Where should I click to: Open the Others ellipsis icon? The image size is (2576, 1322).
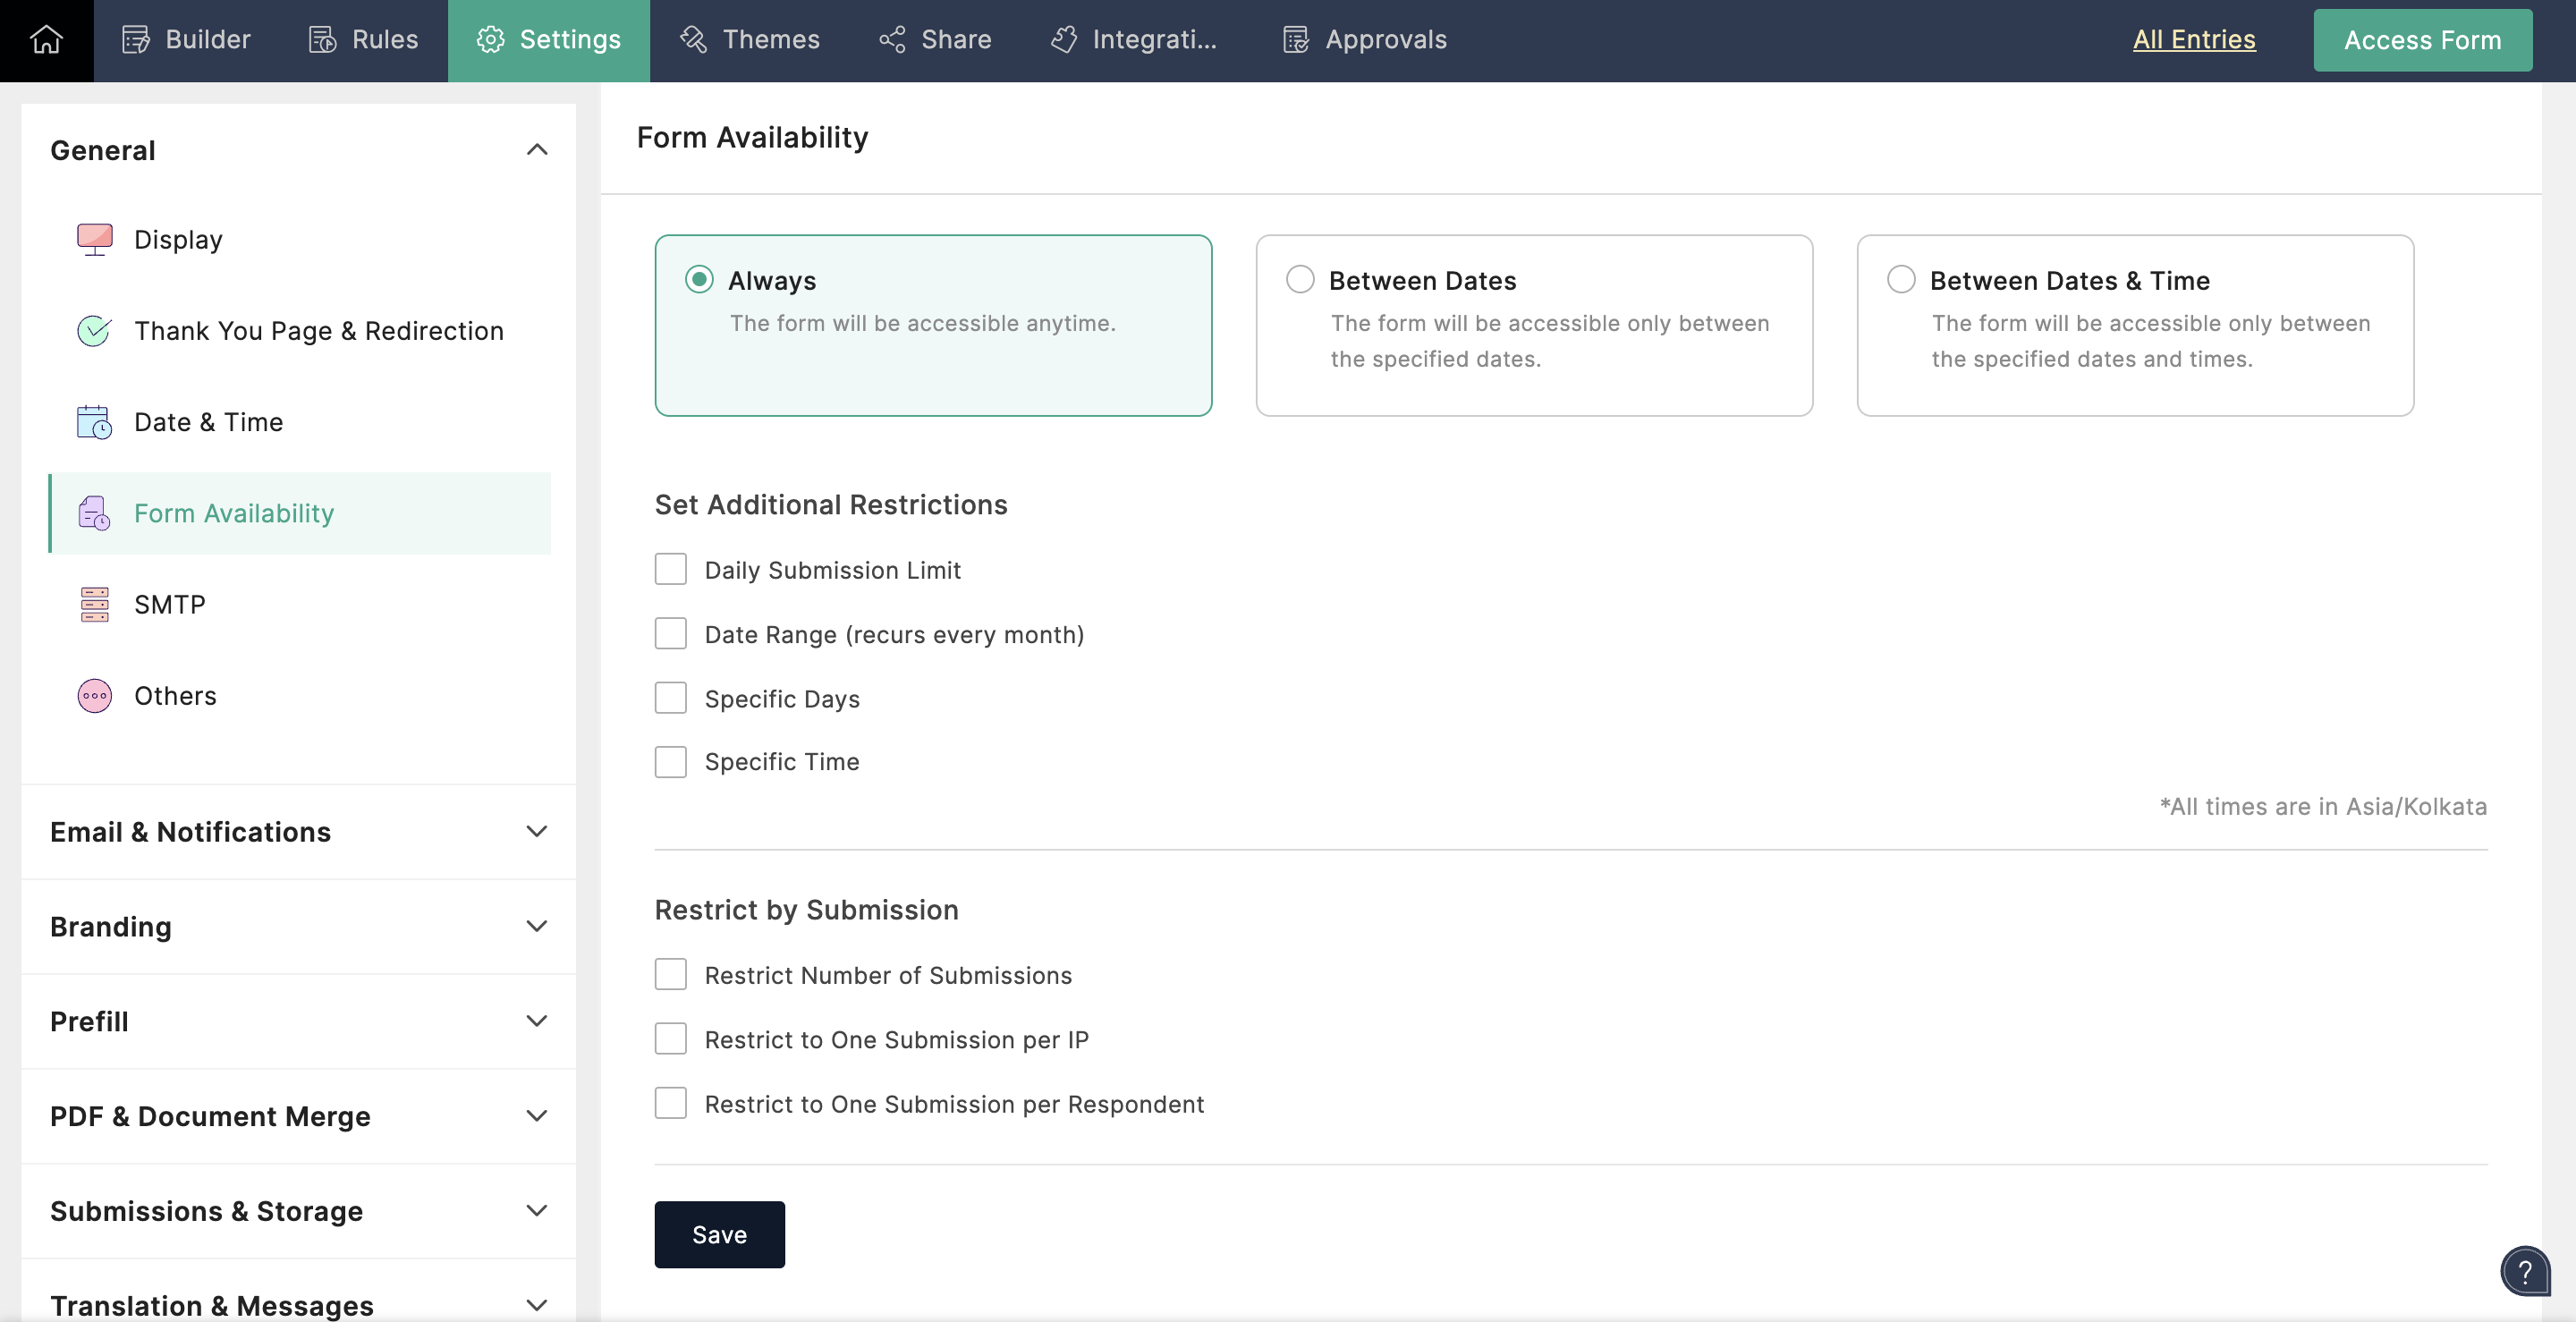pyautogui.click(x=94, y=696)
